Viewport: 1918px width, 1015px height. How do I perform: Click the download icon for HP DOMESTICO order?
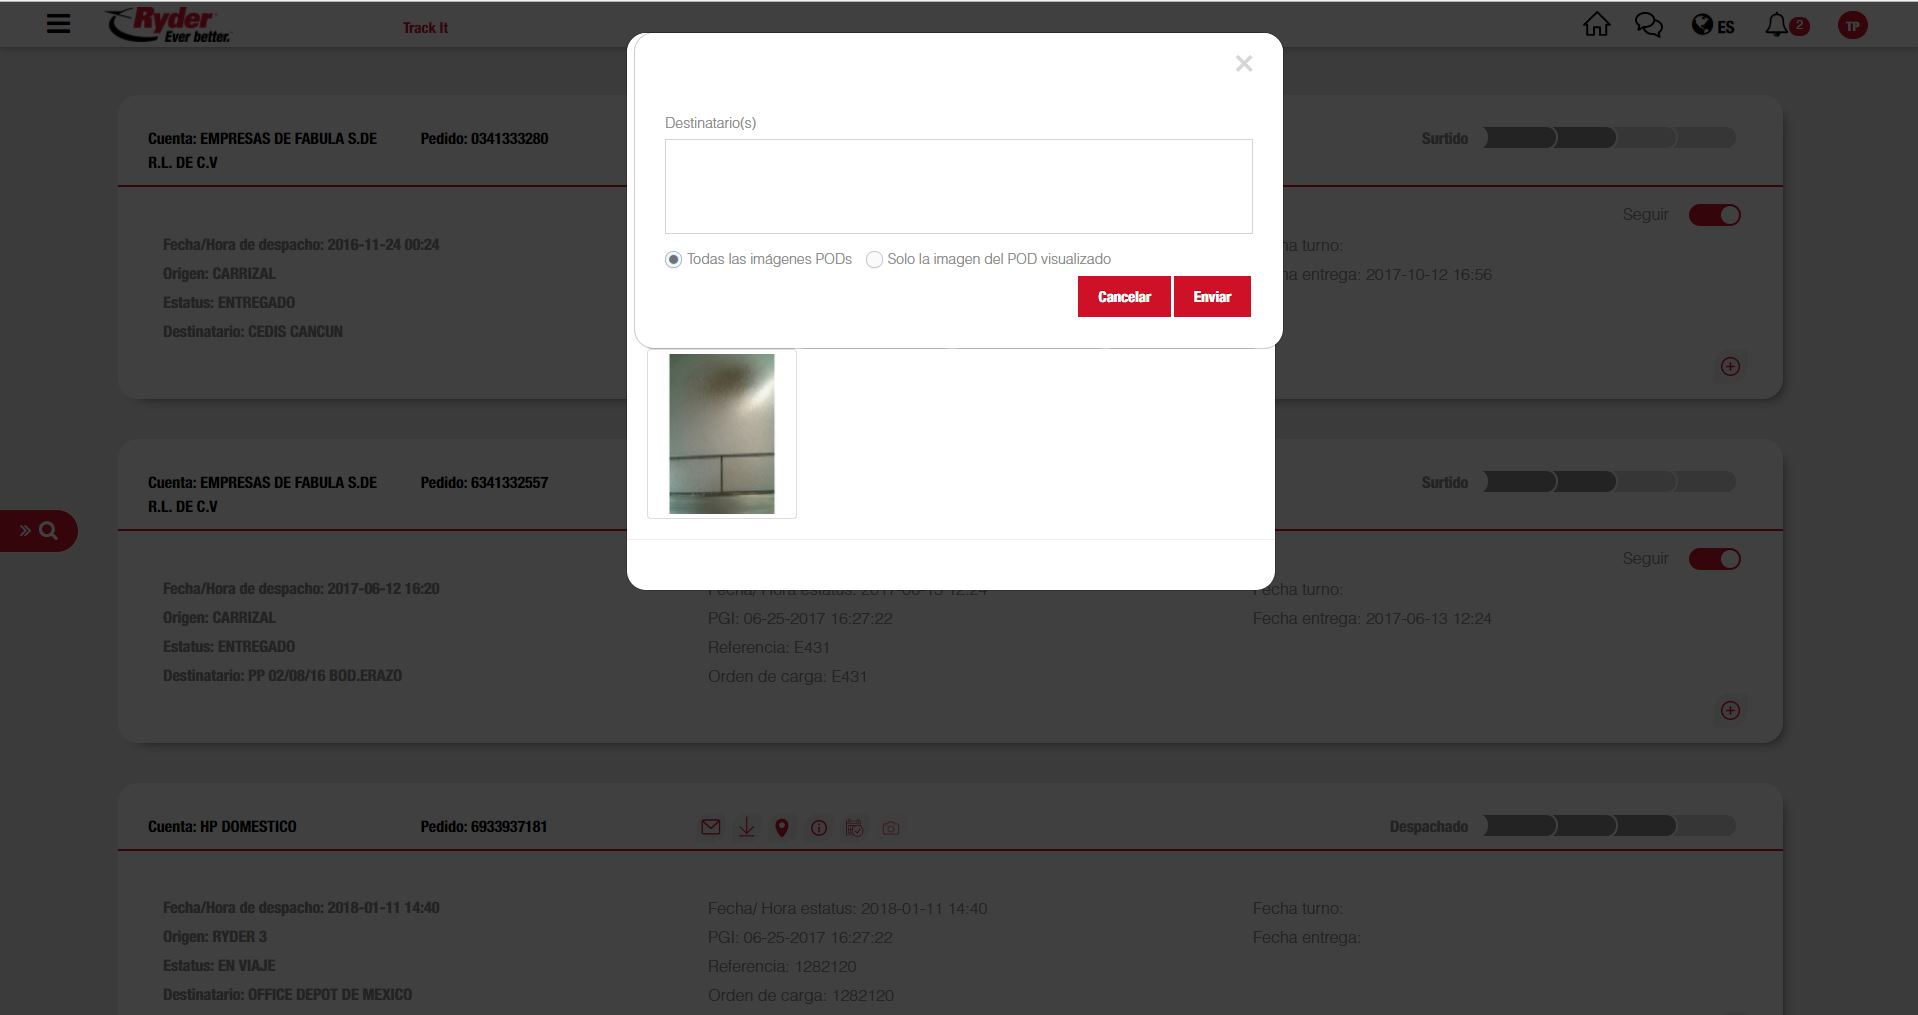[746, 827]
